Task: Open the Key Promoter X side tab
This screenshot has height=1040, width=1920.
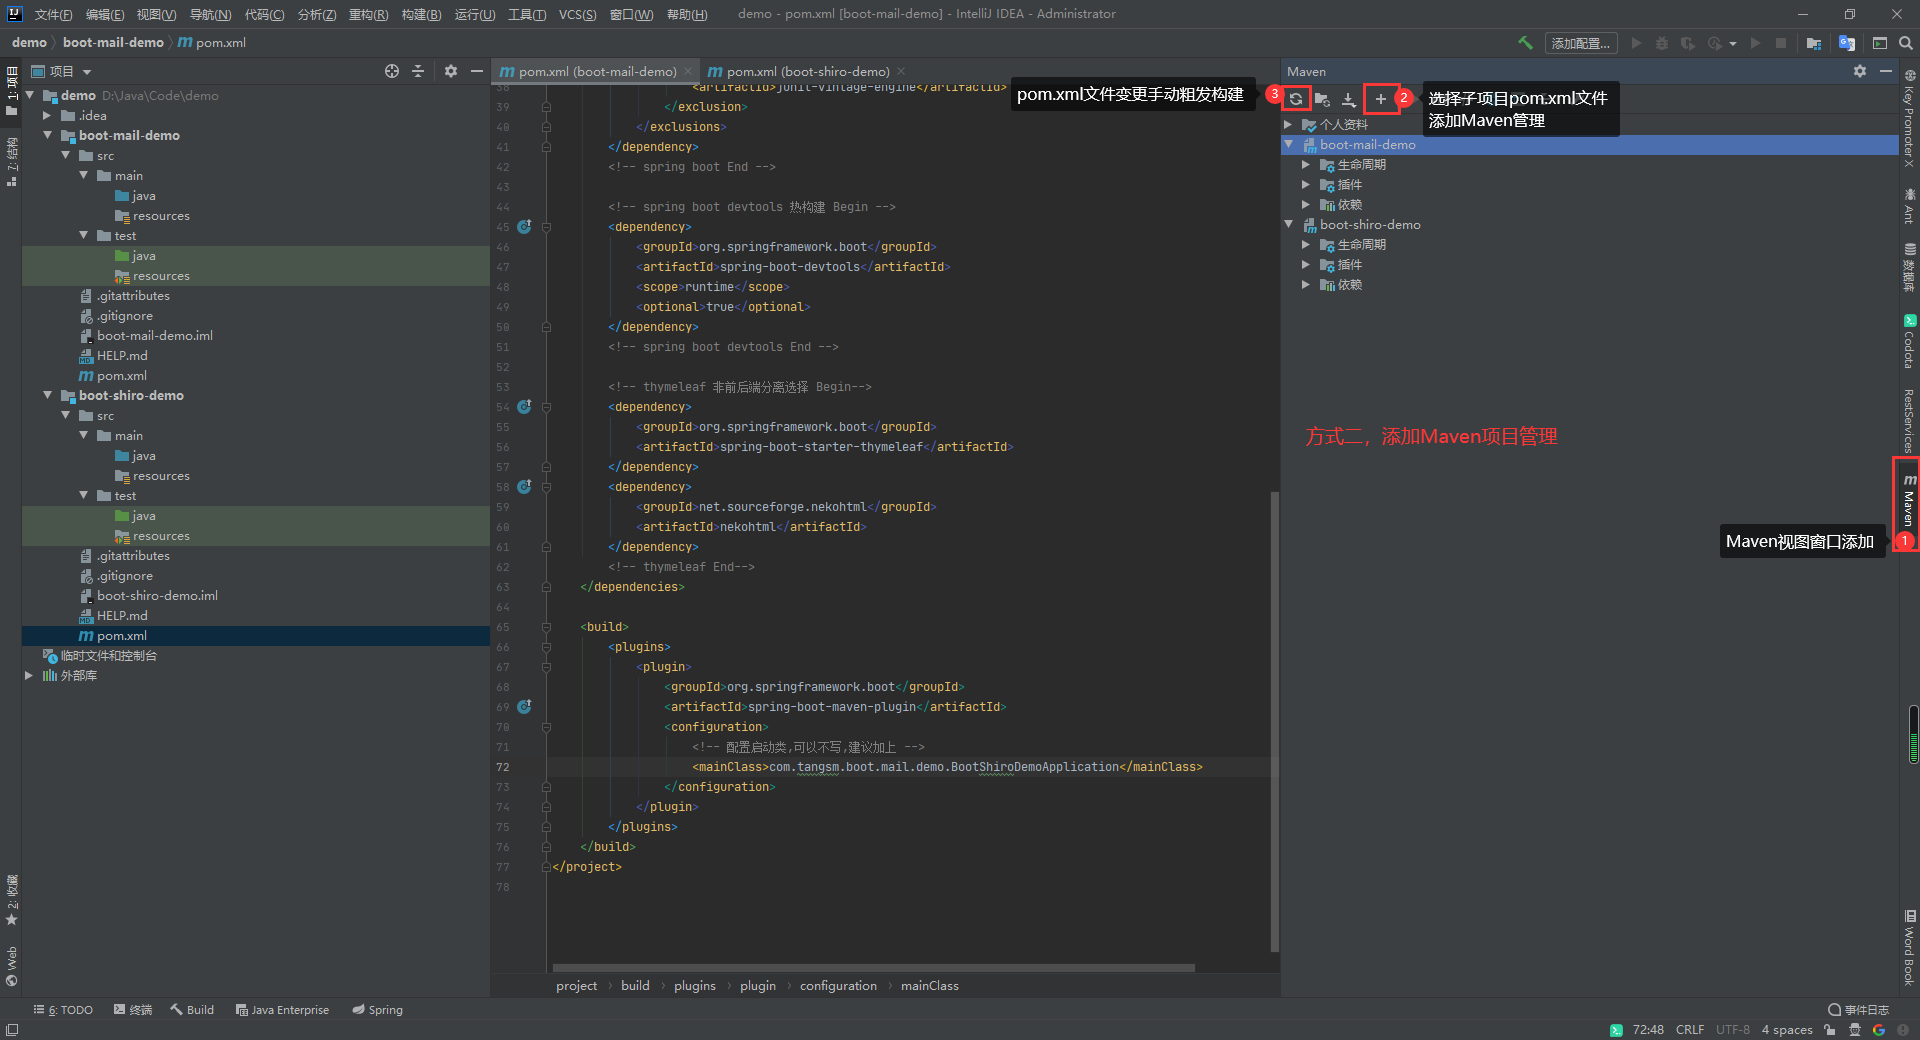Action: click(1909, 118)
